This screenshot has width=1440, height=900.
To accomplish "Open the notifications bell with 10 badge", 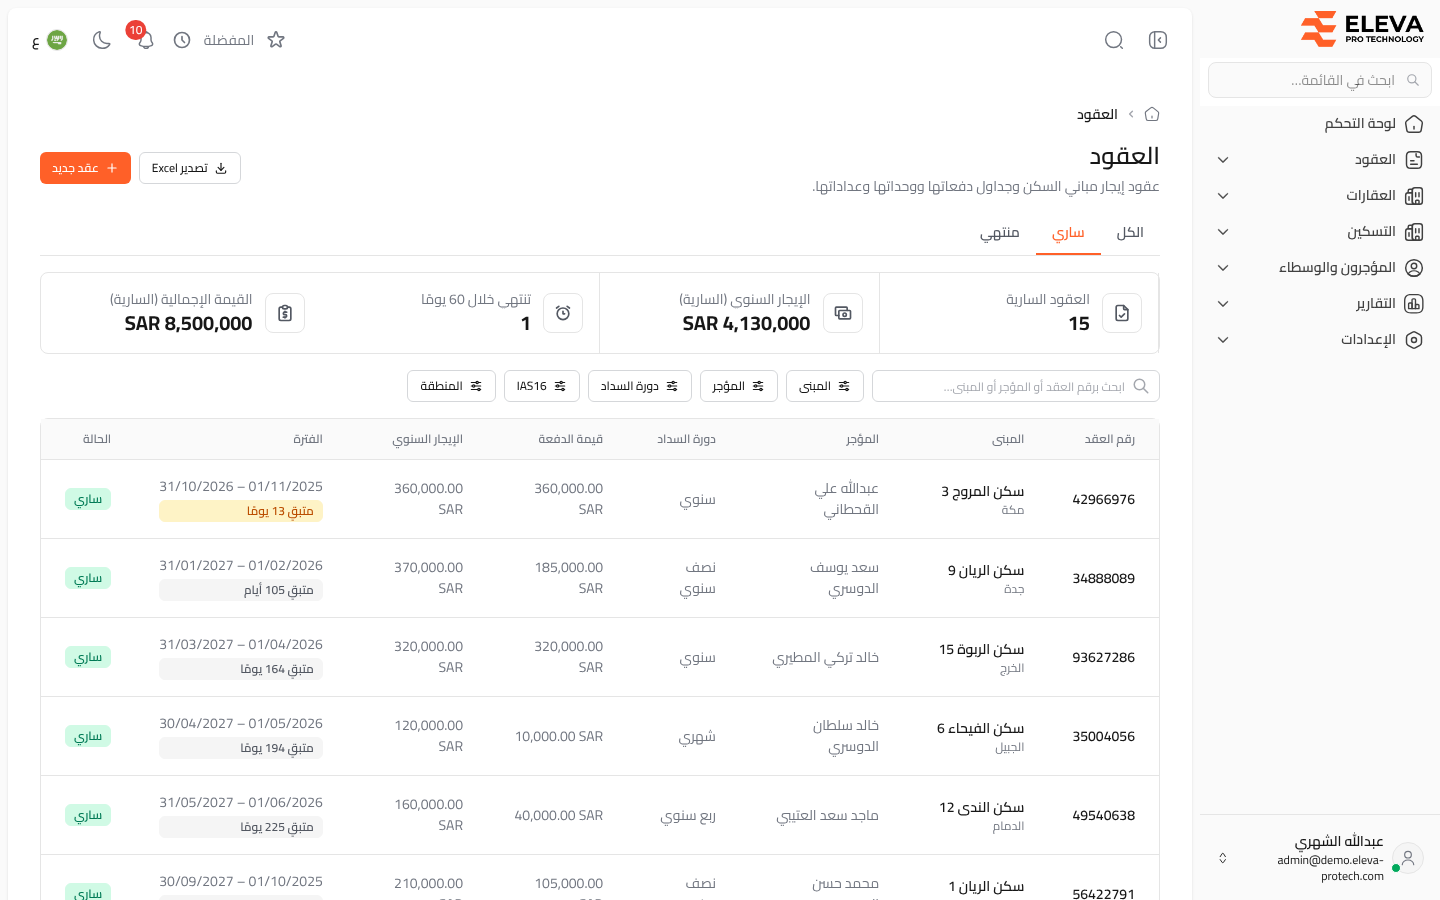I will pyautogui.click(x=145, y=40).
